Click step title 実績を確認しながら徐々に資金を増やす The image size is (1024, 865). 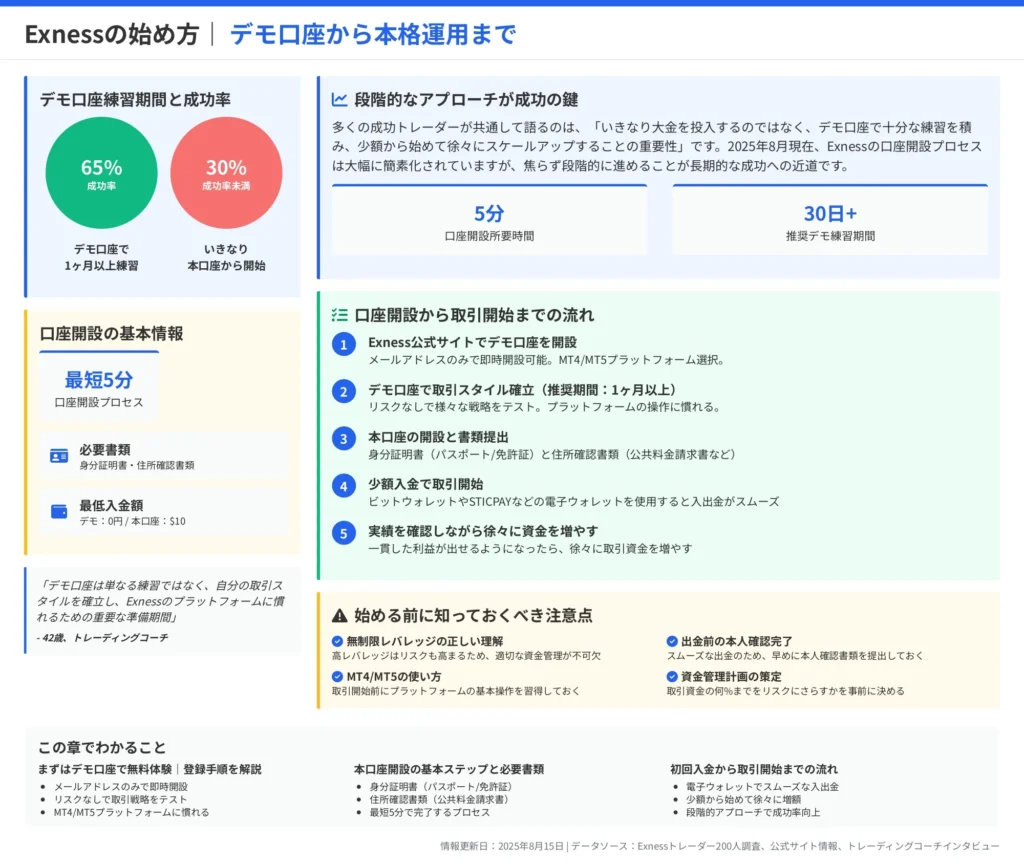[483, 531]
